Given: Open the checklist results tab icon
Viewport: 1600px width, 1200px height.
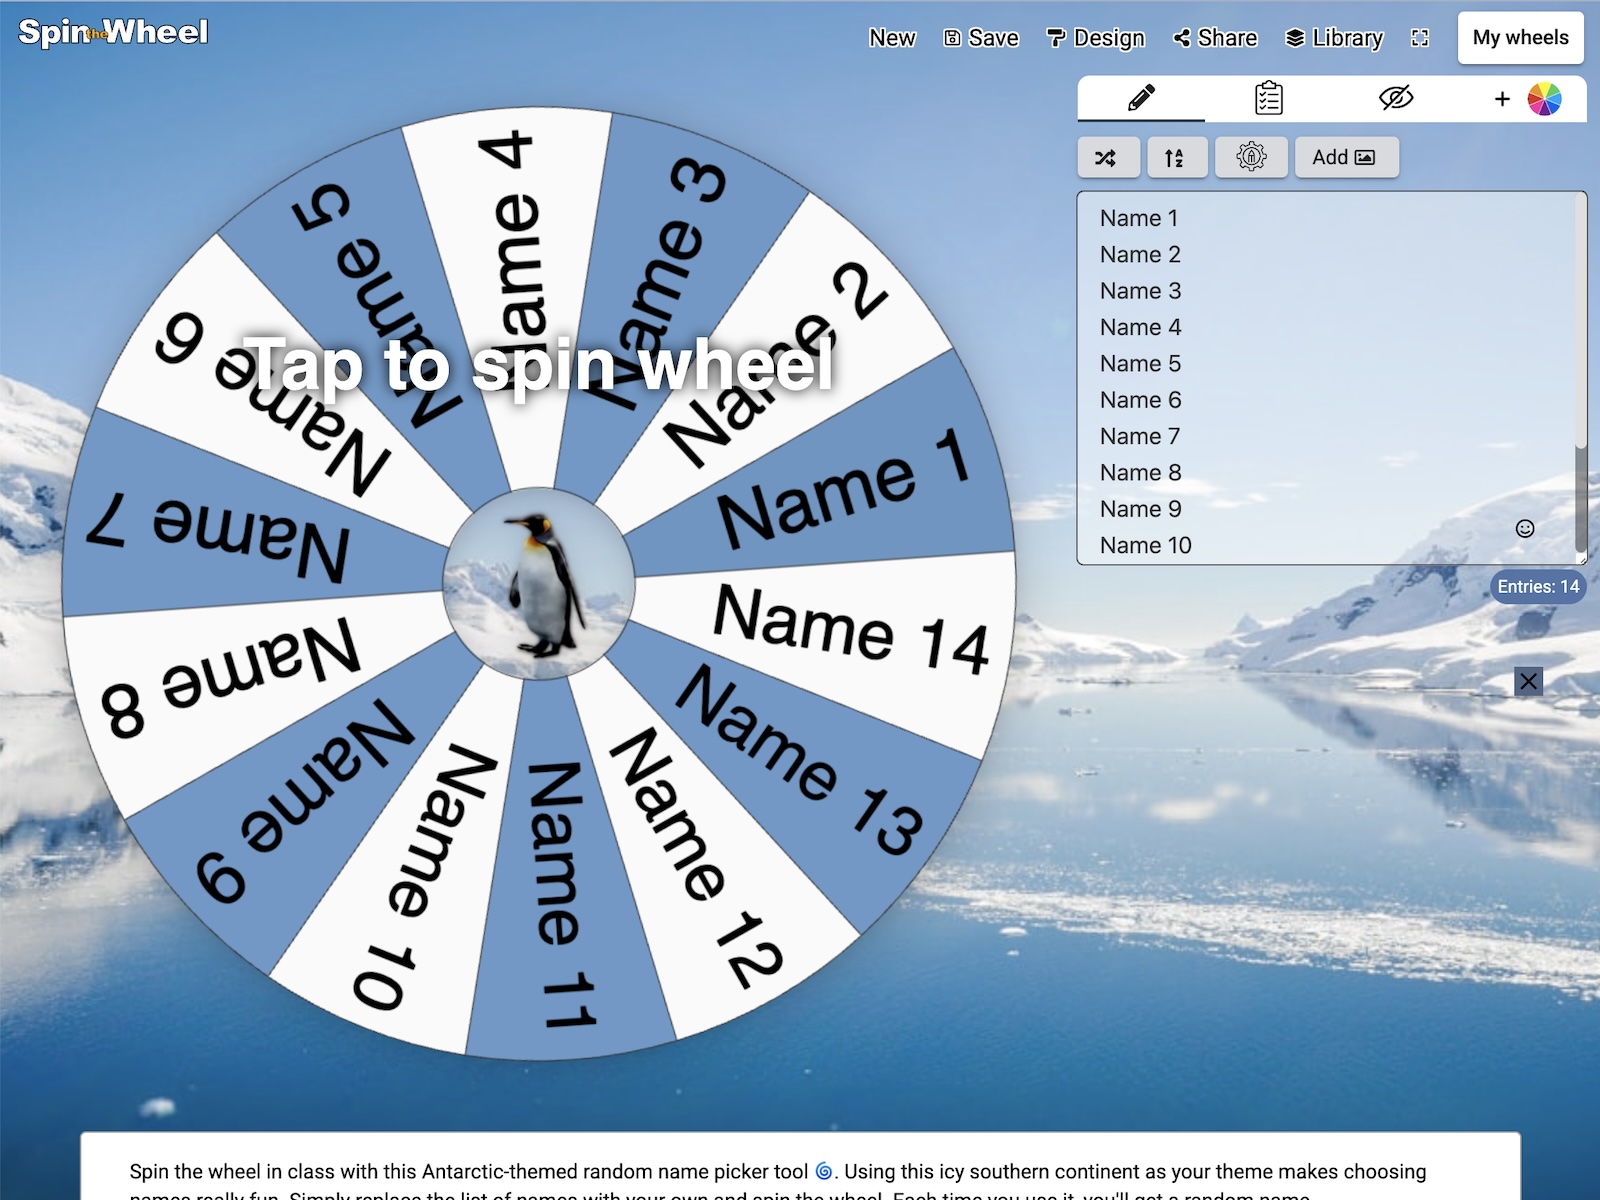Looking at the screenshot, I should [x=1269, y=98].
